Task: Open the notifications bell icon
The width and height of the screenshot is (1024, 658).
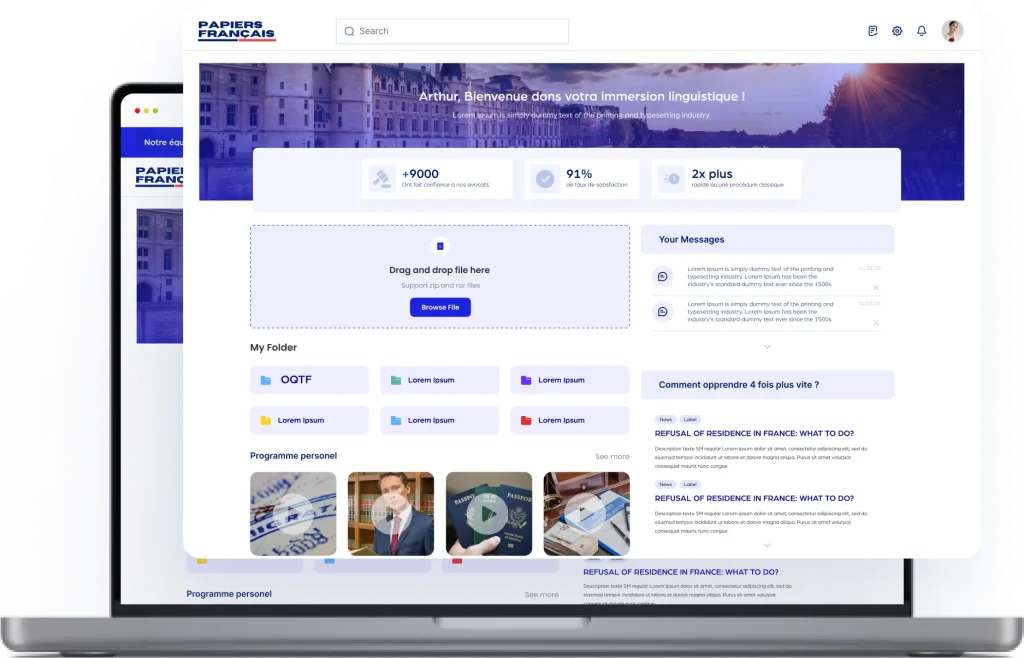Action: (x=921, y=31)
